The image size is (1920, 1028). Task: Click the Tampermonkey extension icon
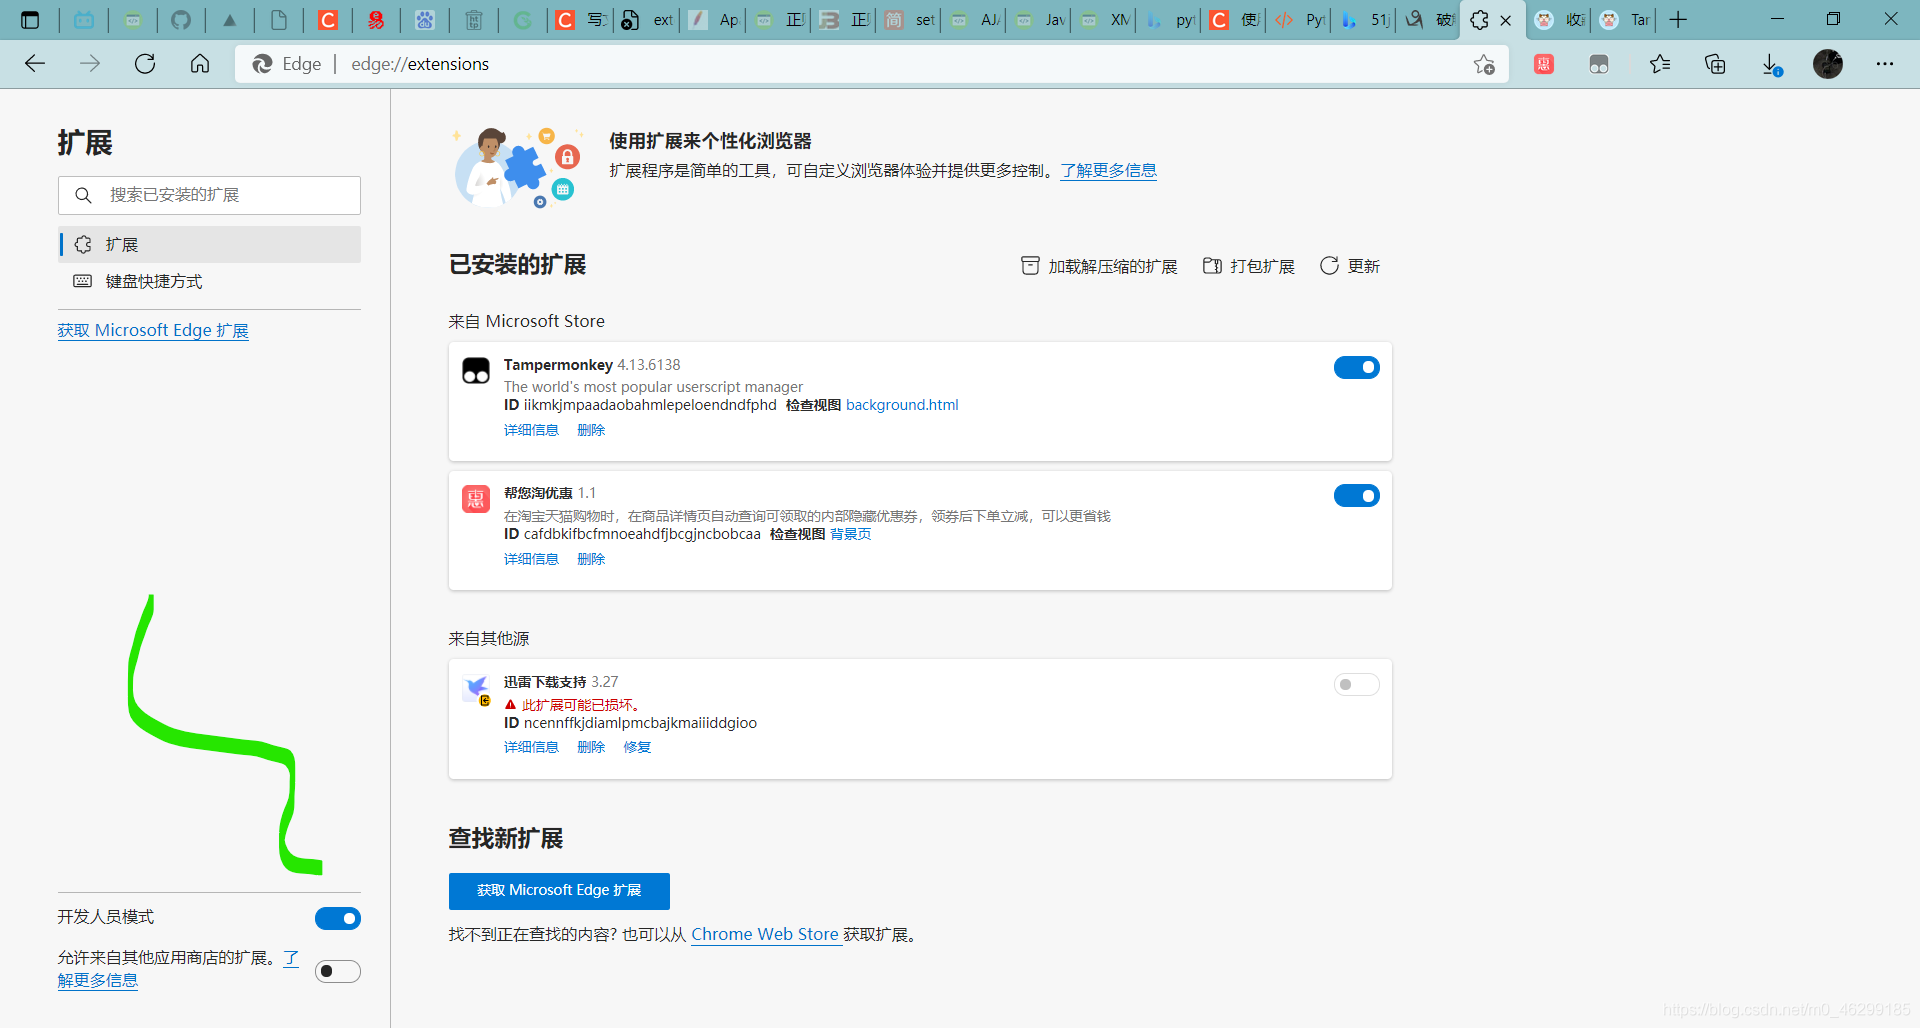pyautogui.click(x=476, y=371)
